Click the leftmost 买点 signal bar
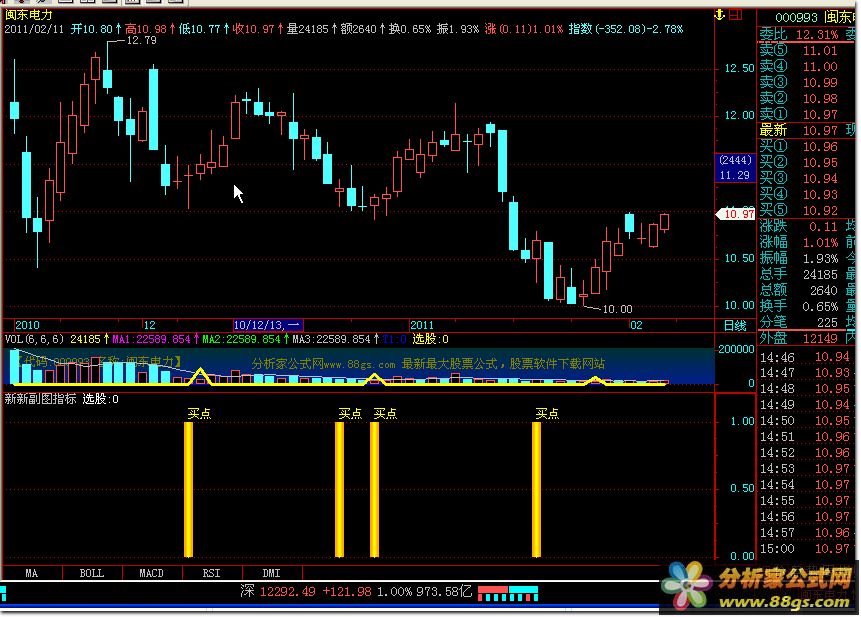This screenshot has height=617, width=861. pyautogui.click(x=188, y=489)
